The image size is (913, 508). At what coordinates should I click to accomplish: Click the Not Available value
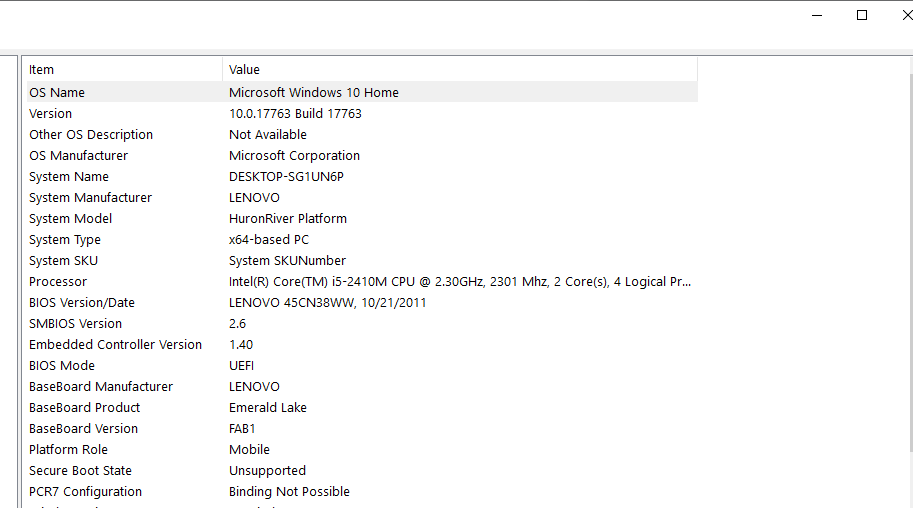click(268, 135)
